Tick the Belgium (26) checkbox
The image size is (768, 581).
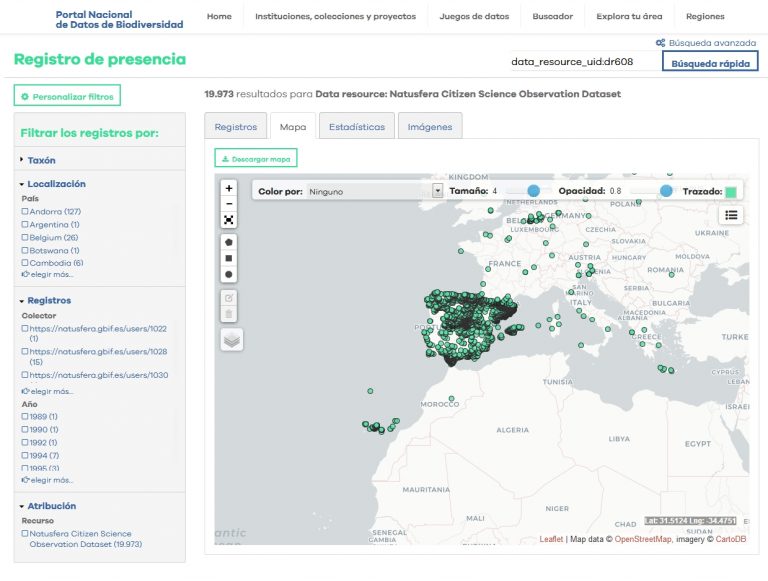click(25, 238)
